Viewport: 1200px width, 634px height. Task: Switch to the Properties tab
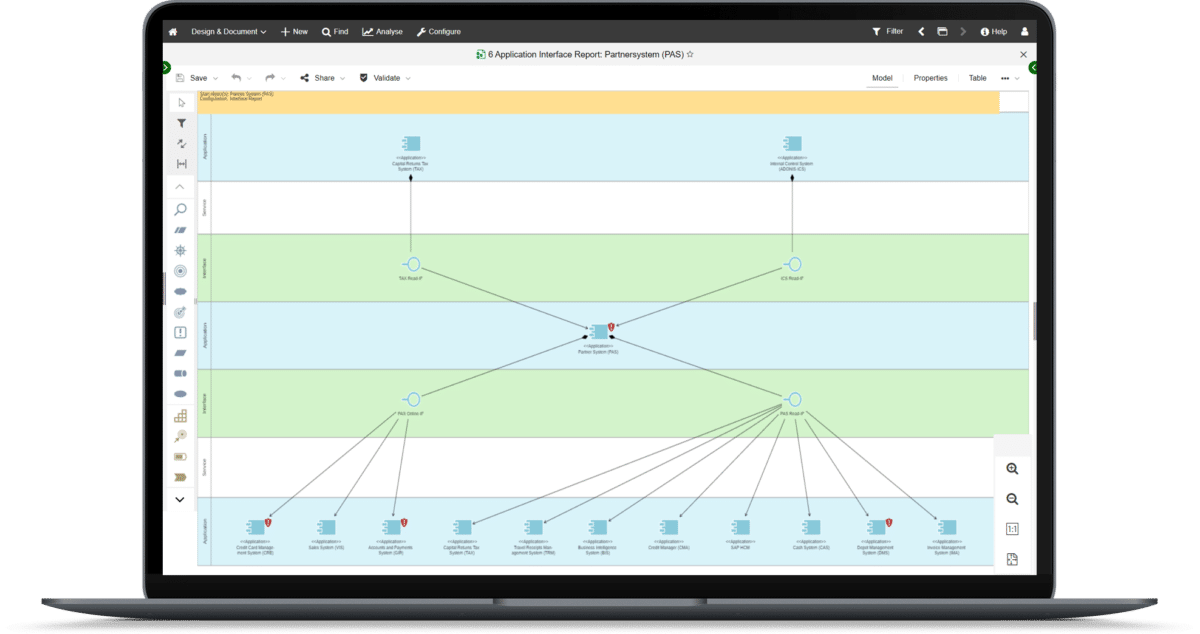coord(930,77)
